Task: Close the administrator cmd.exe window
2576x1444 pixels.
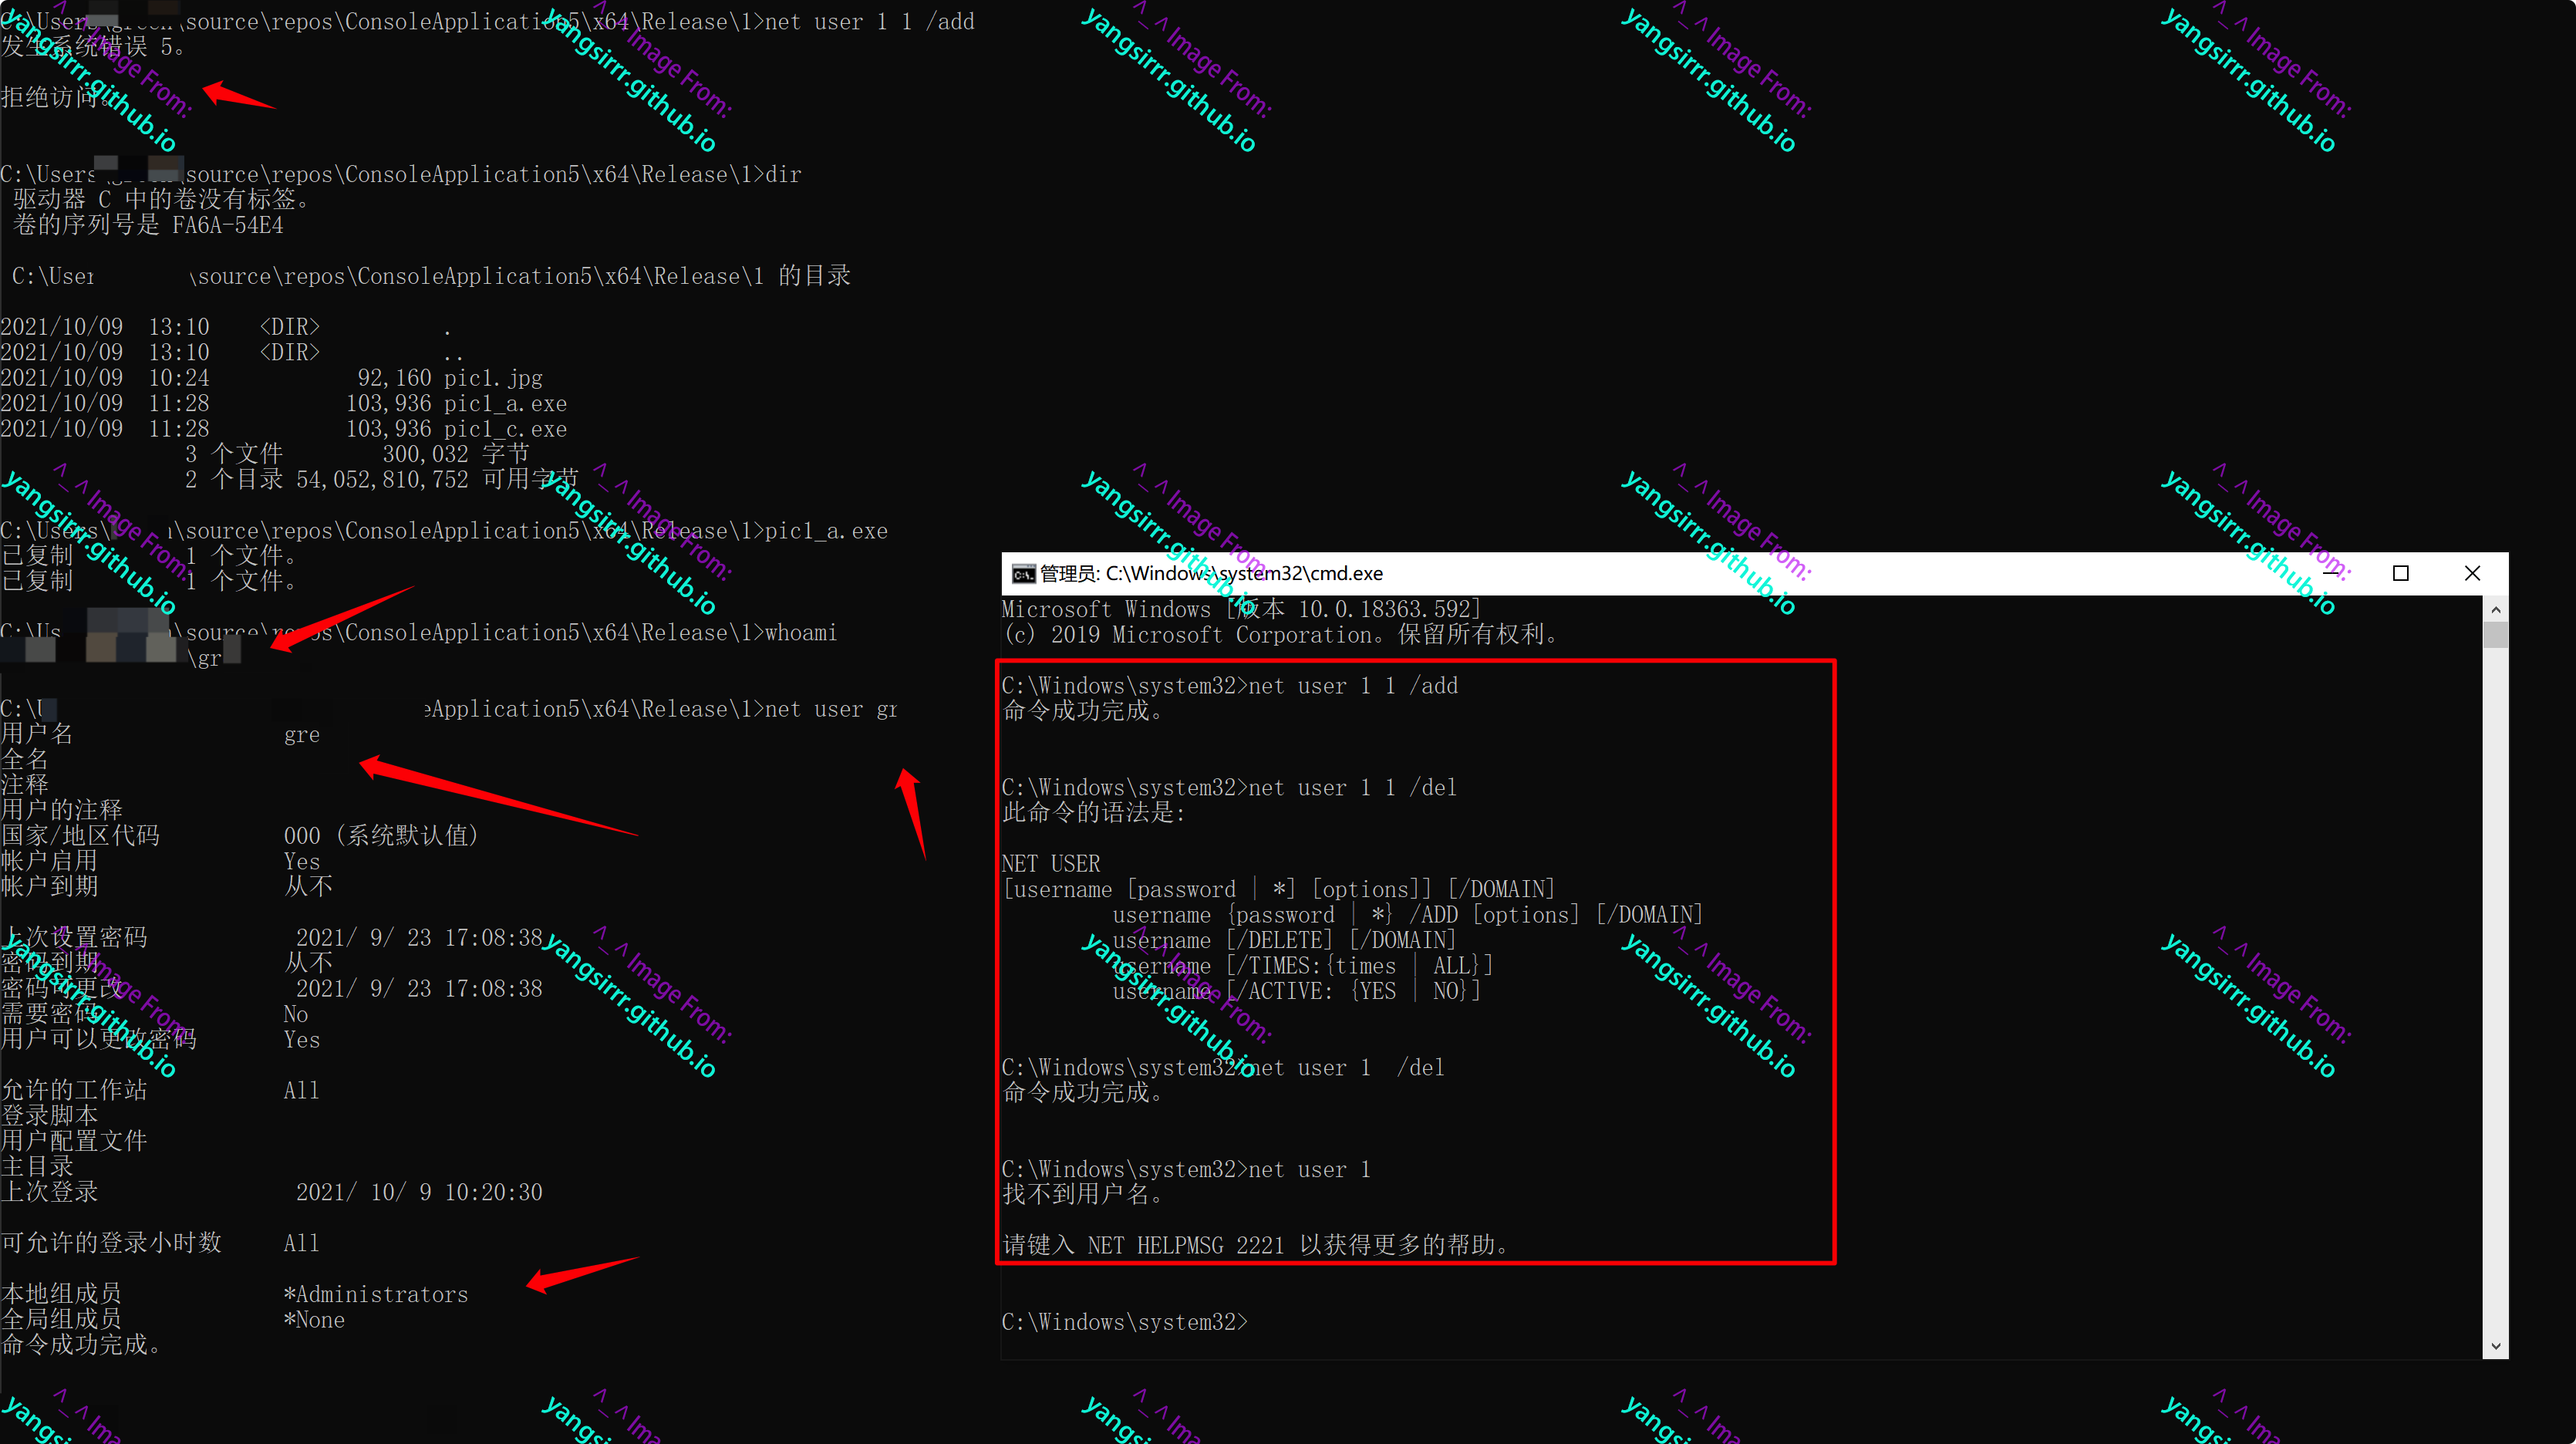Action: coord(2472,573)
